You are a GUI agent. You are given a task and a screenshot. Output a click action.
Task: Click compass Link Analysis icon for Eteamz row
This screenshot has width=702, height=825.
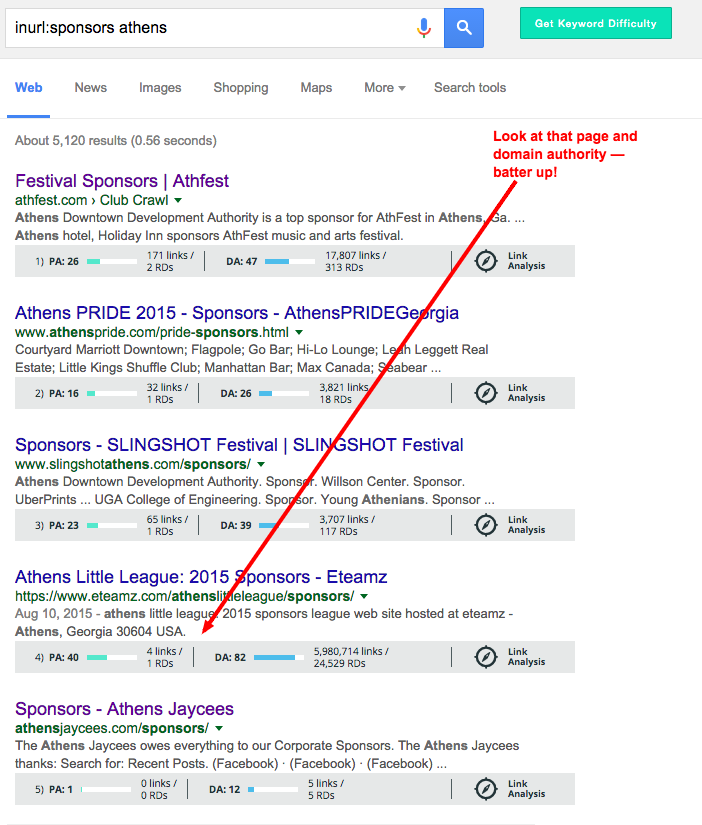[x=486, y=657]
